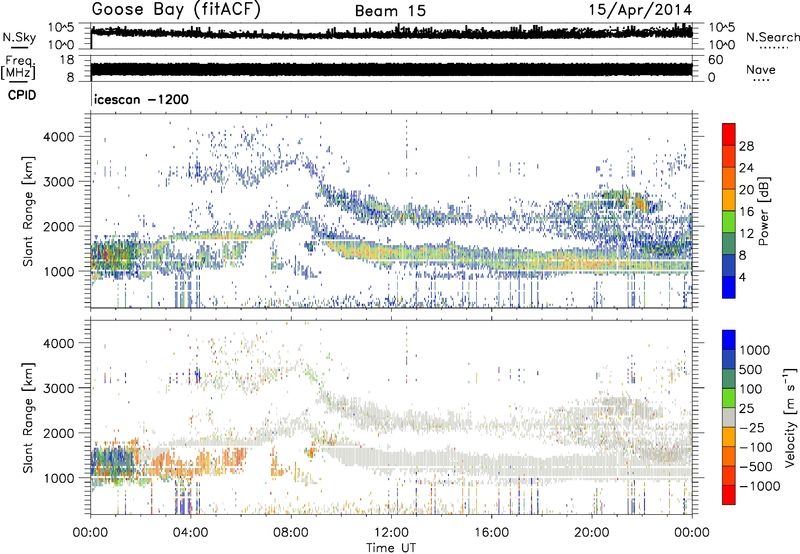Screen dimensions: 800x554
Task: Click the 'Beam 15' label
Action: click(390, 11)
